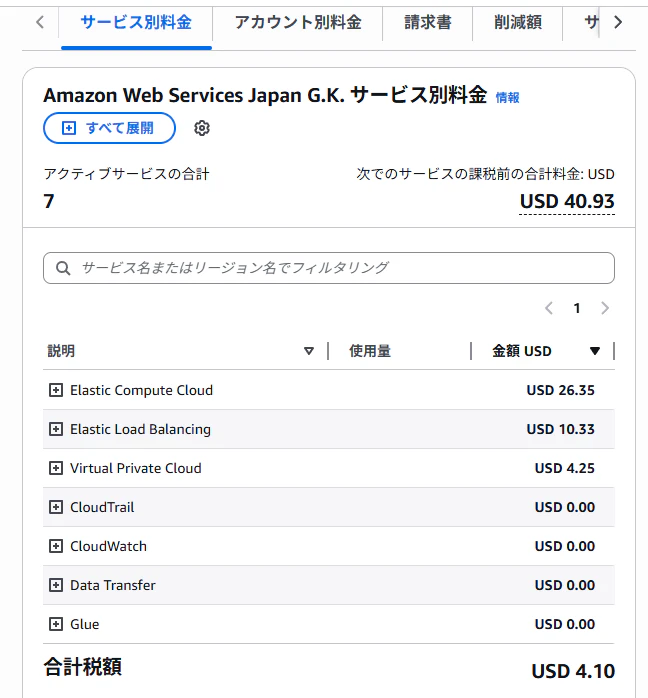The image size is (648, 698).
Task: Expand the Glue row
Action: 56,624
